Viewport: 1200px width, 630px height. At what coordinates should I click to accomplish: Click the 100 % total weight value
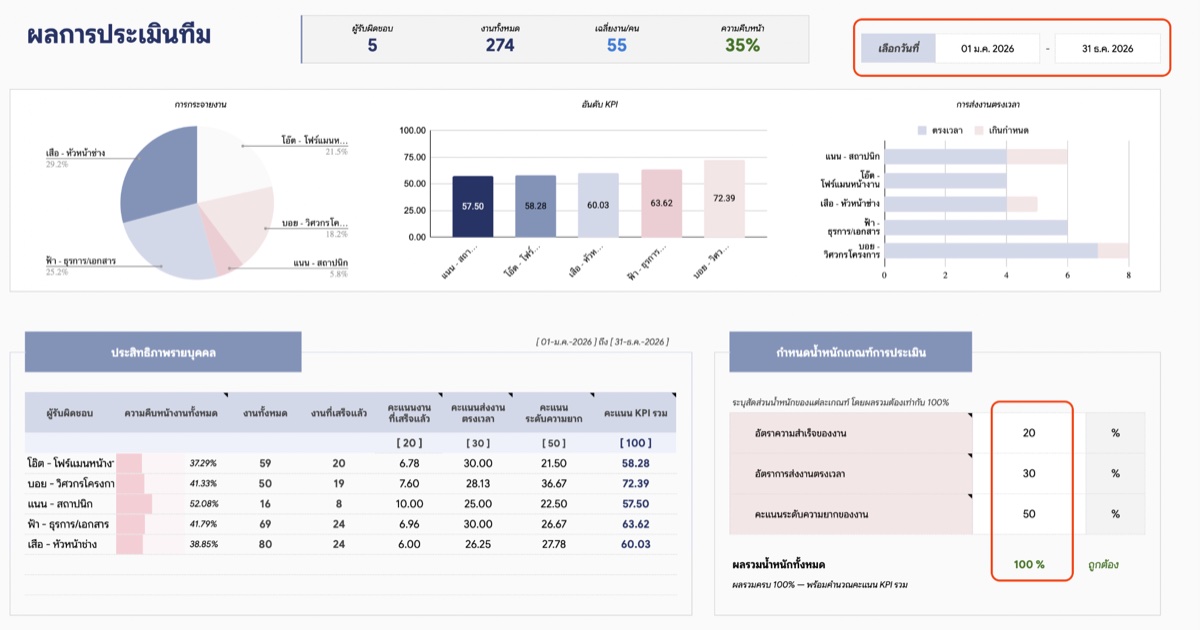coord(1029,564)
